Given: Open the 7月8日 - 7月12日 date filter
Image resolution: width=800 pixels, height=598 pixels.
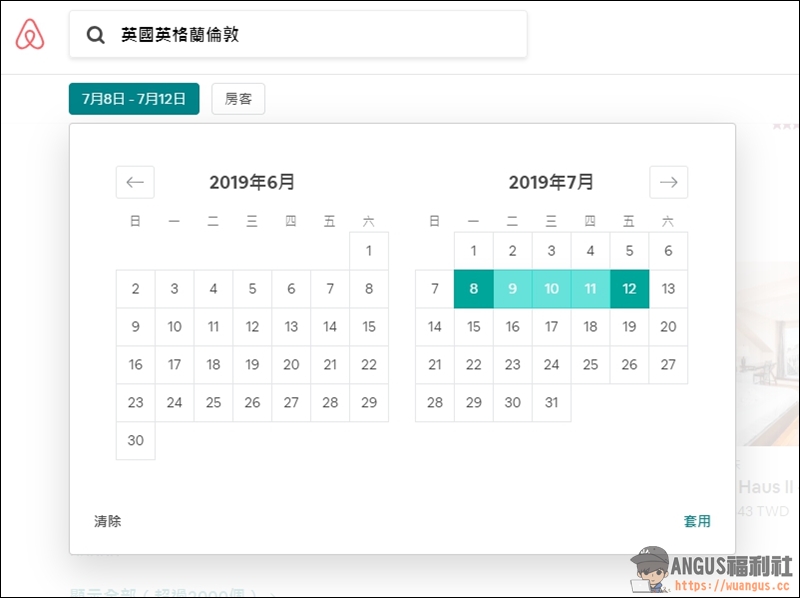Looking at the screenshot, I should [x=134, y=99].
